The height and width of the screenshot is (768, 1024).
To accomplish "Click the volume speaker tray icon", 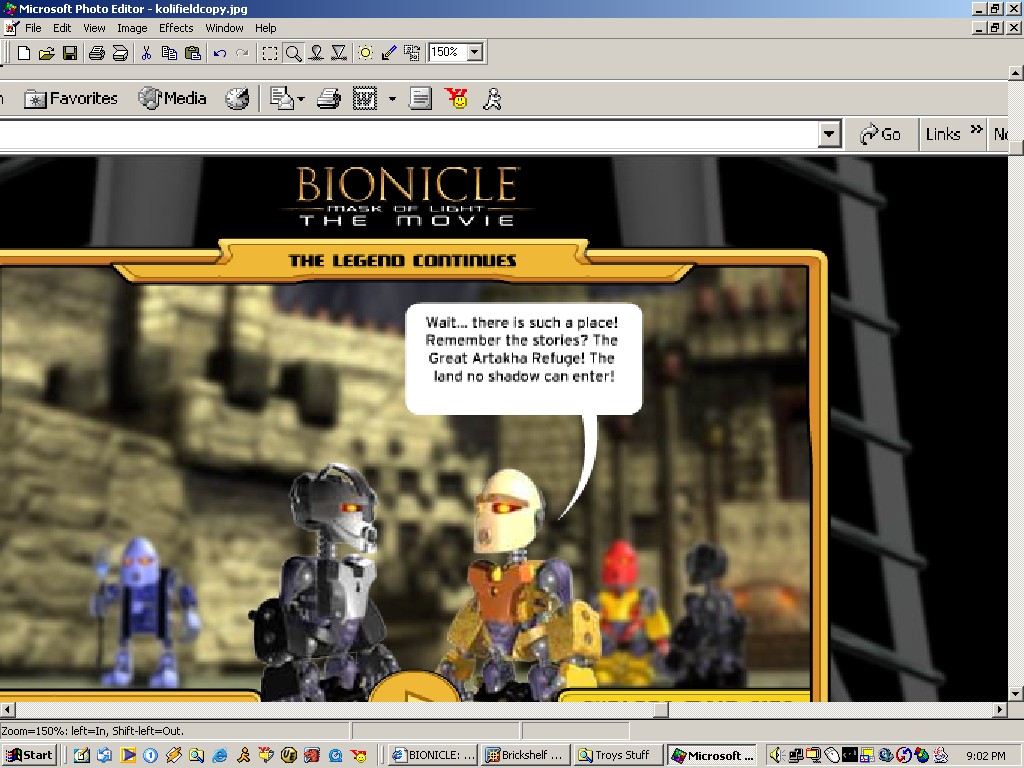I will [776, 756].
